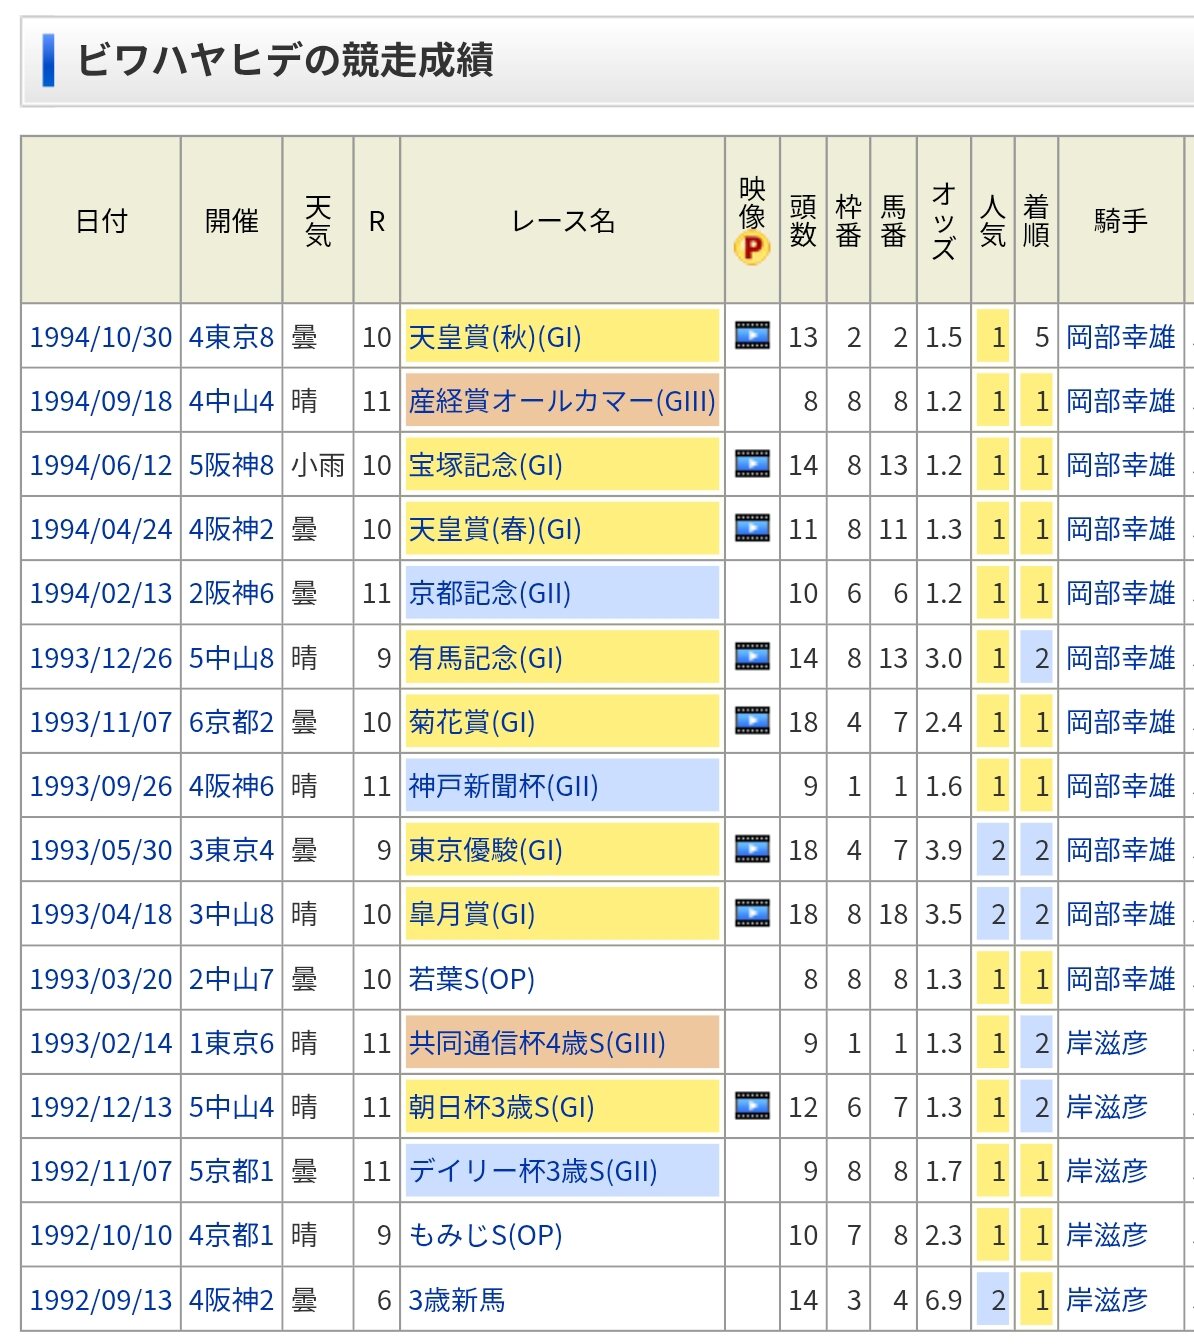The width and height of the screenshot is (1194, 1344).
Task: Open 菊花賞 race video icon
Action: click(752, 721)
